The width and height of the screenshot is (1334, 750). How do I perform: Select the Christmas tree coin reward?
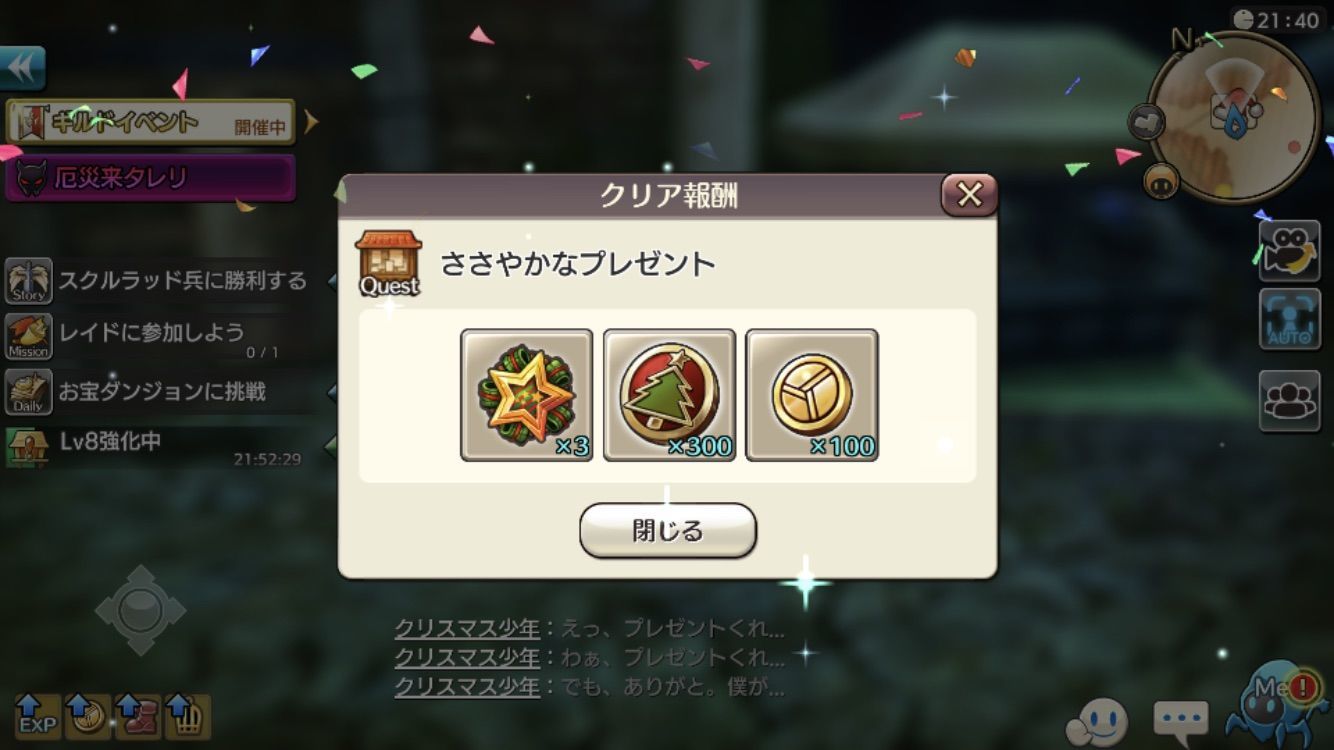coord(669,395)
